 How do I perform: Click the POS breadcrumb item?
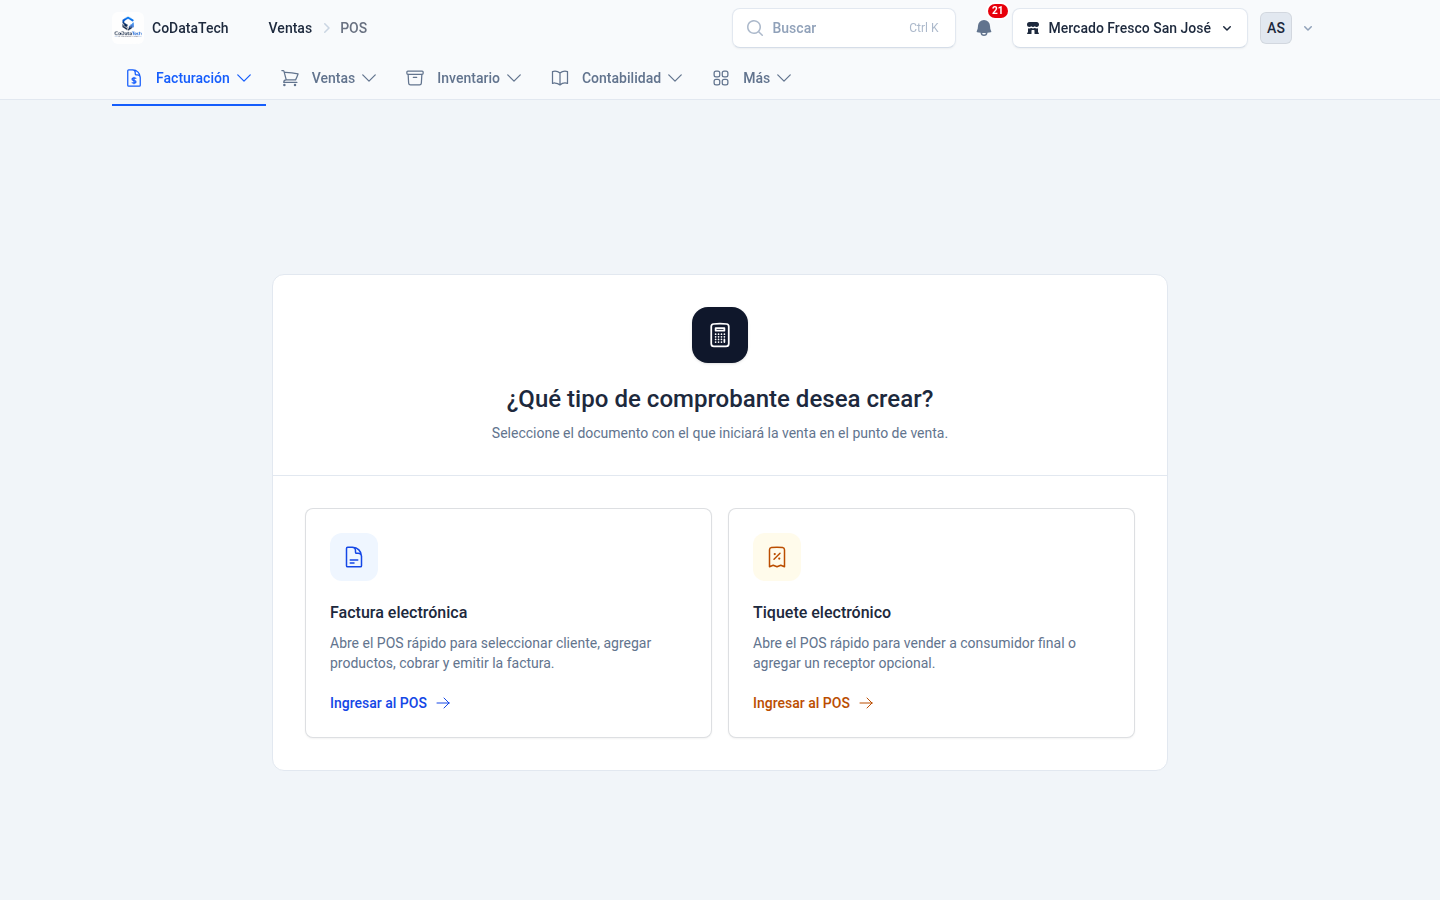pos(353,28)
